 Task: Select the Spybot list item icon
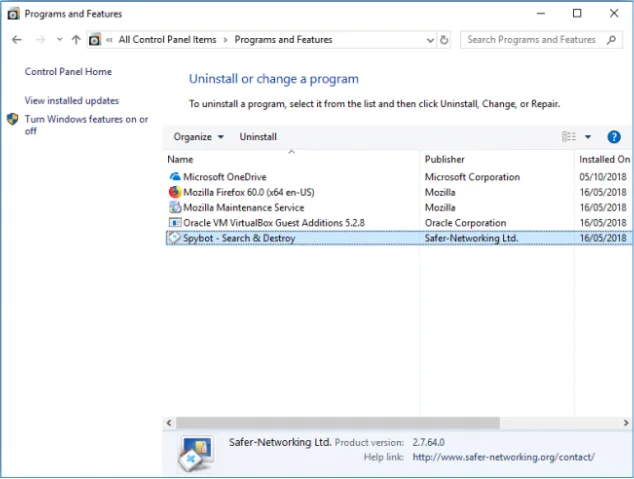pos(174,238)
